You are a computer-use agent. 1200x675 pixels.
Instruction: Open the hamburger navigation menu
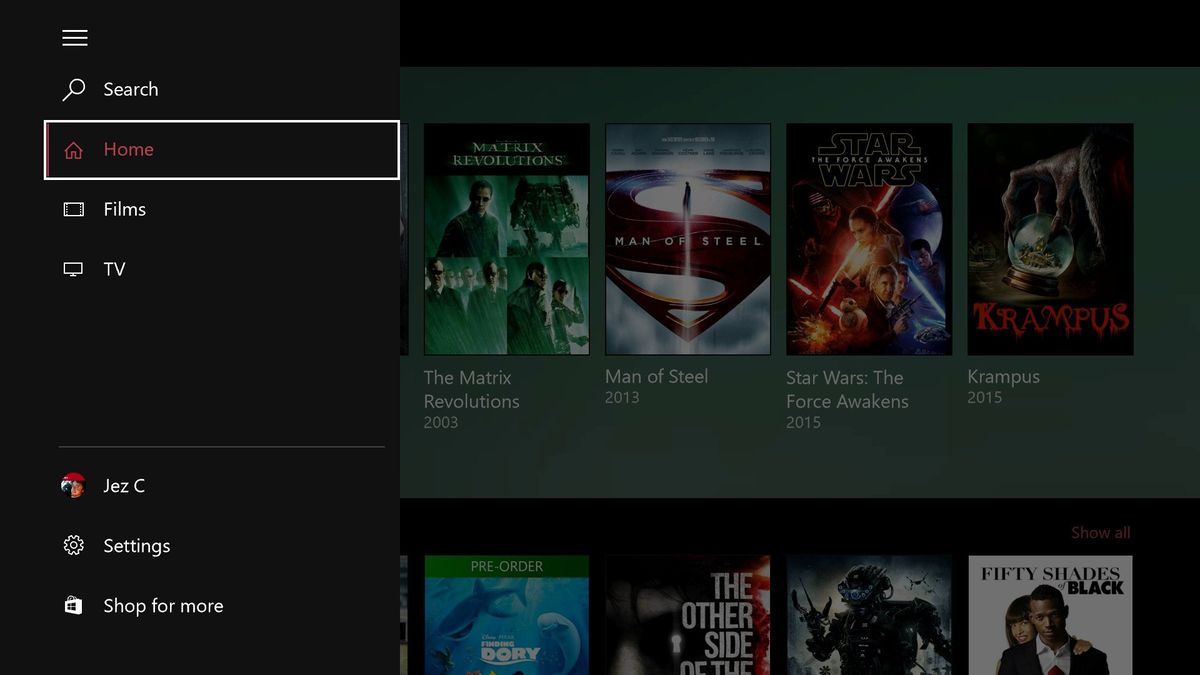pyautogui.click(x=74, y=37)
